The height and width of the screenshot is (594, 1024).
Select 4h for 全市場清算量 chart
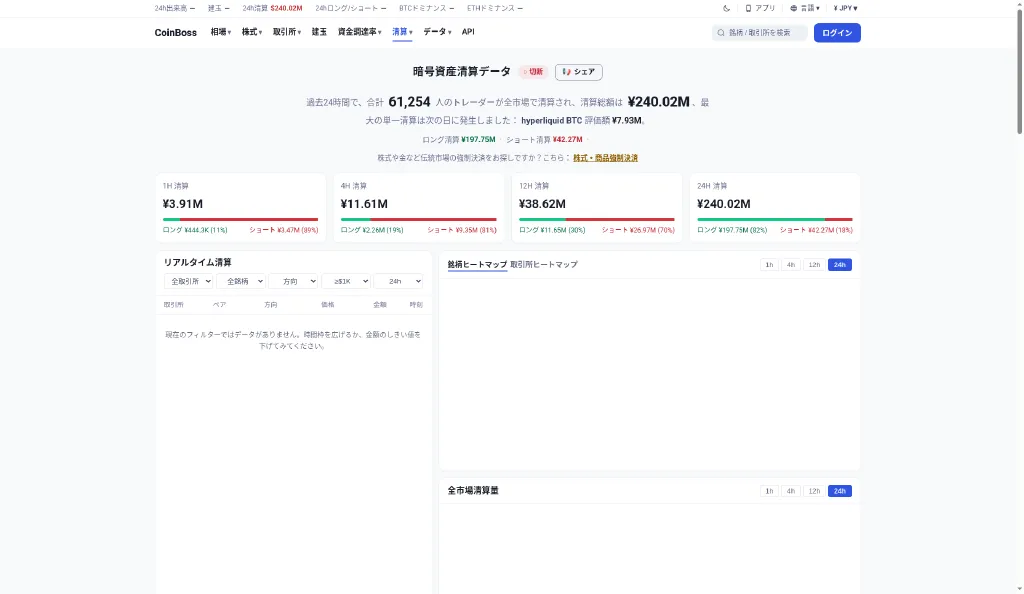[791, 491]
